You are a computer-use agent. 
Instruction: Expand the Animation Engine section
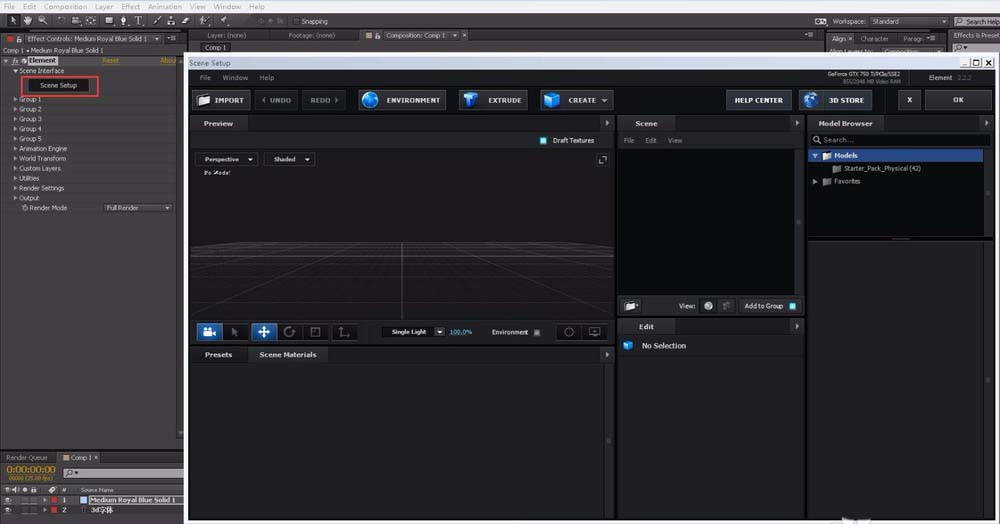[x=15, y=149]
